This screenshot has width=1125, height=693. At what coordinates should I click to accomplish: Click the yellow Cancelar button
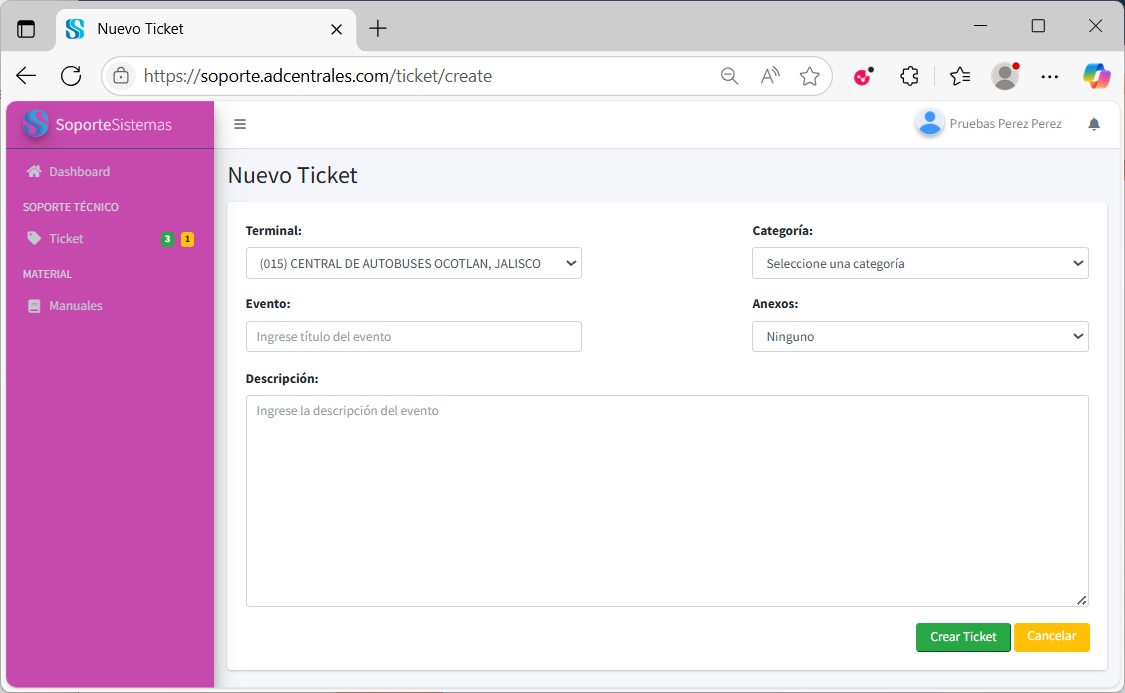[x=1051, y=637]
